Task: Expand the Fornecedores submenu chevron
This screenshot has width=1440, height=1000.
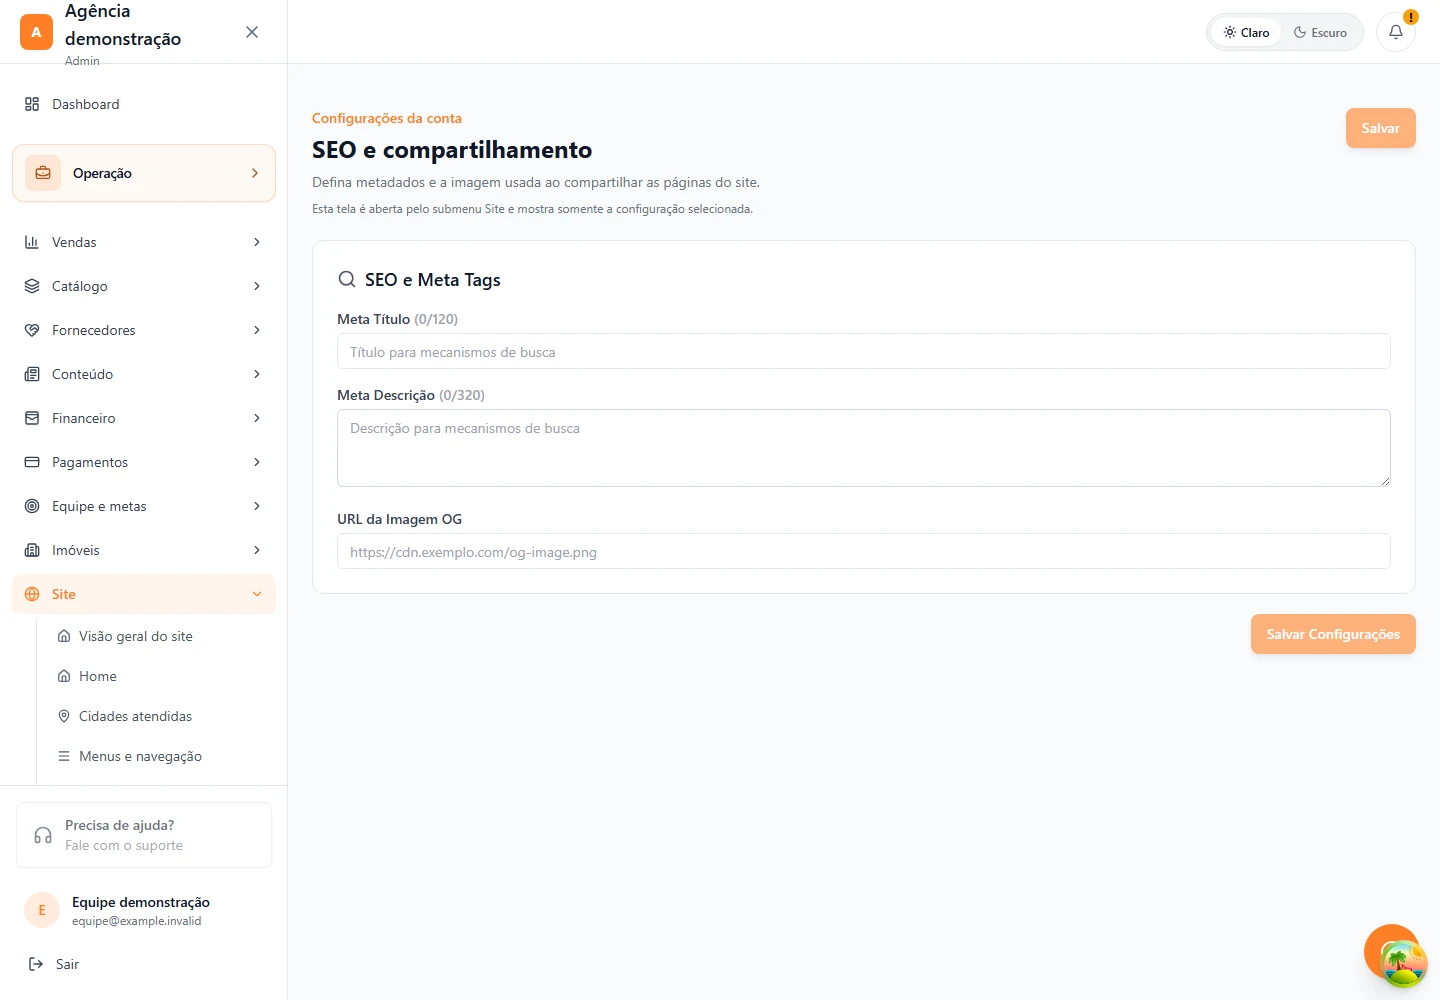Action: click(257, 330)
